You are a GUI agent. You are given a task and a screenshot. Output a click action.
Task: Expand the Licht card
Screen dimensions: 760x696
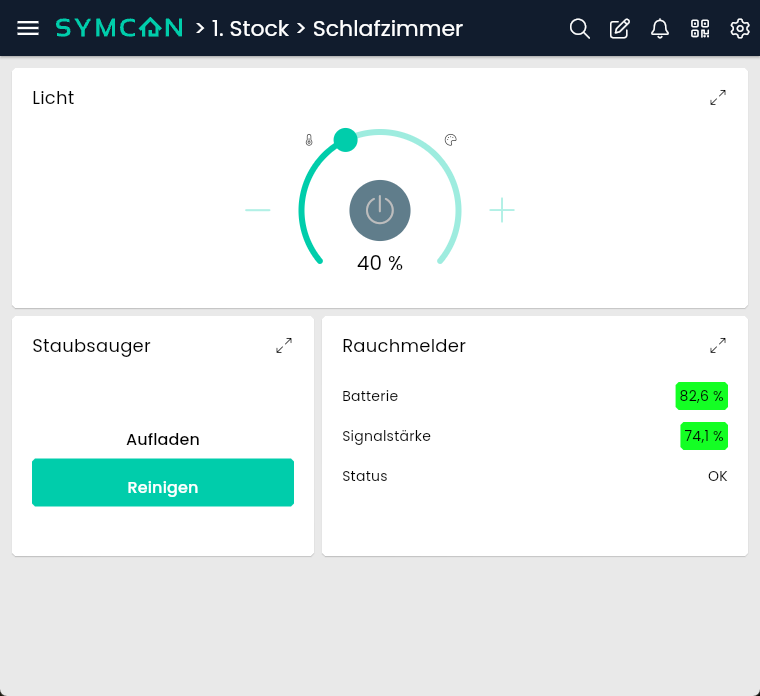718,97
